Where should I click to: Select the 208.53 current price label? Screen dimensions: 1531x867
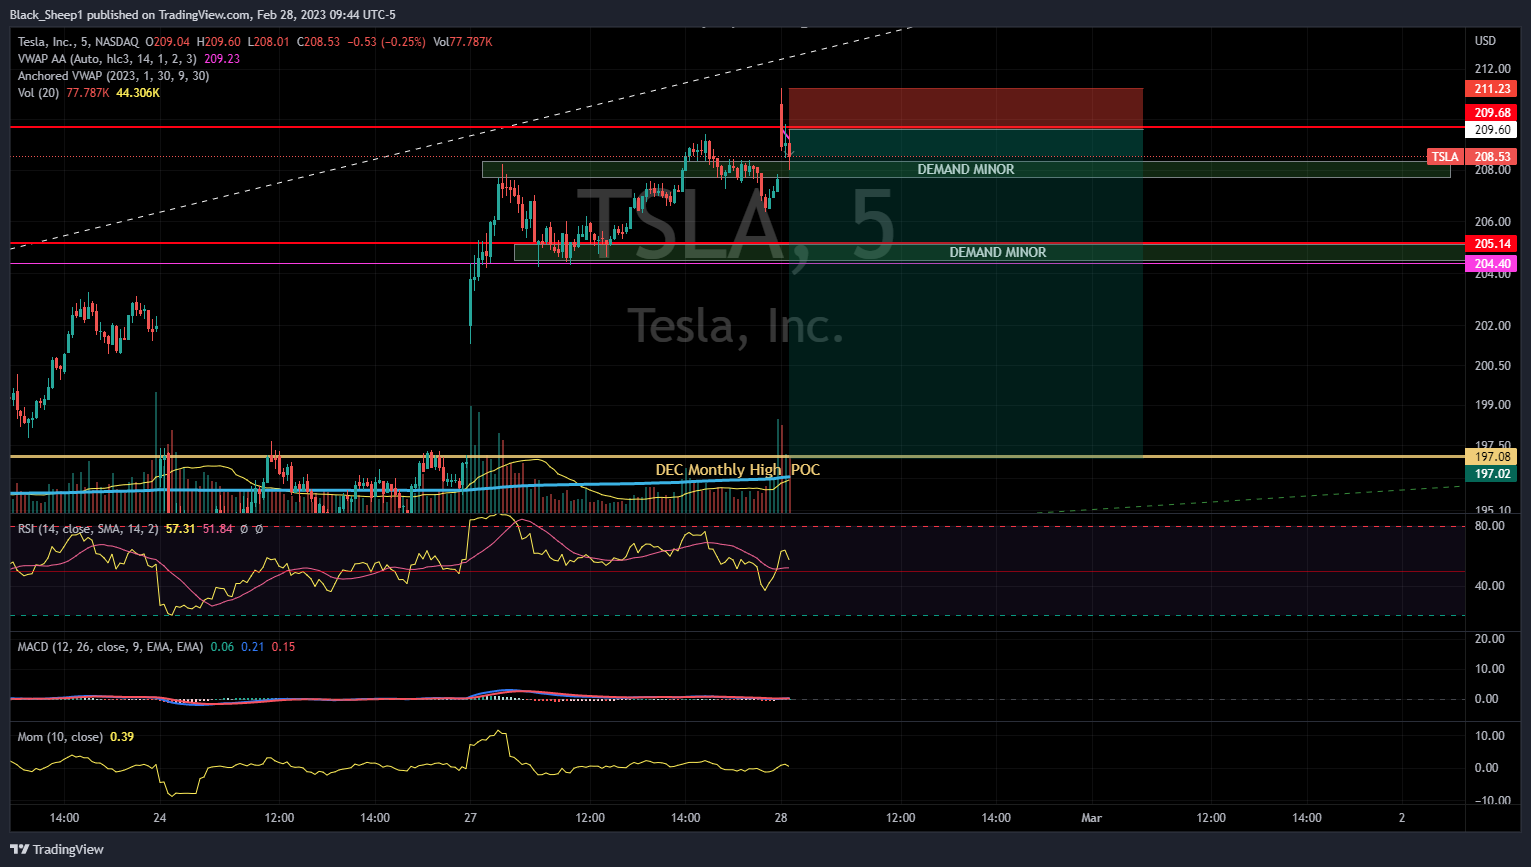tap(1492, 157)
